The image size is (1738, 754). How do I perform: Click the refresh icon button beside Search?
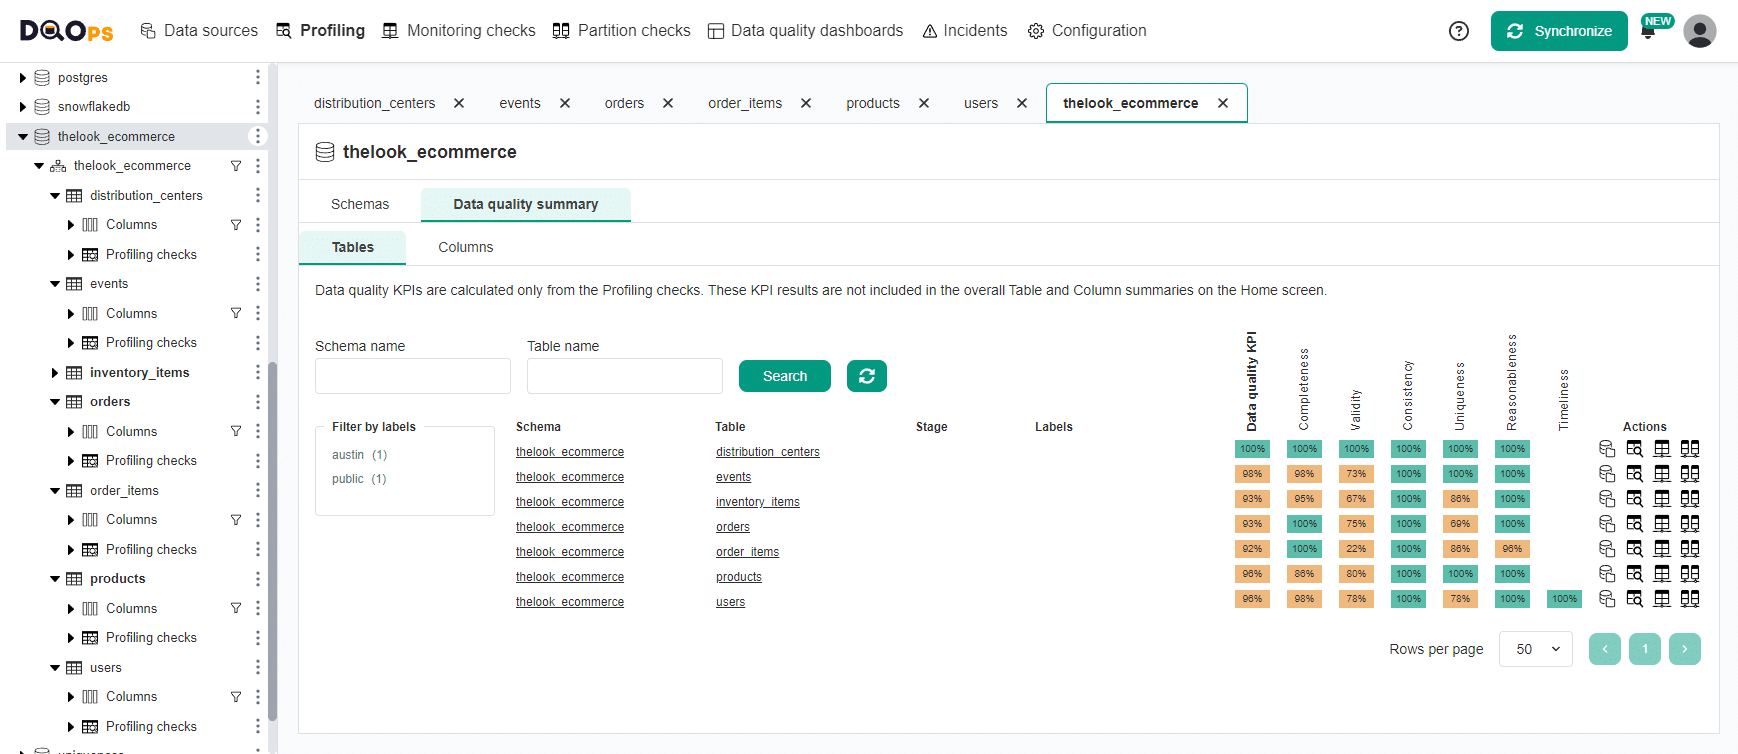click(867, 376)
